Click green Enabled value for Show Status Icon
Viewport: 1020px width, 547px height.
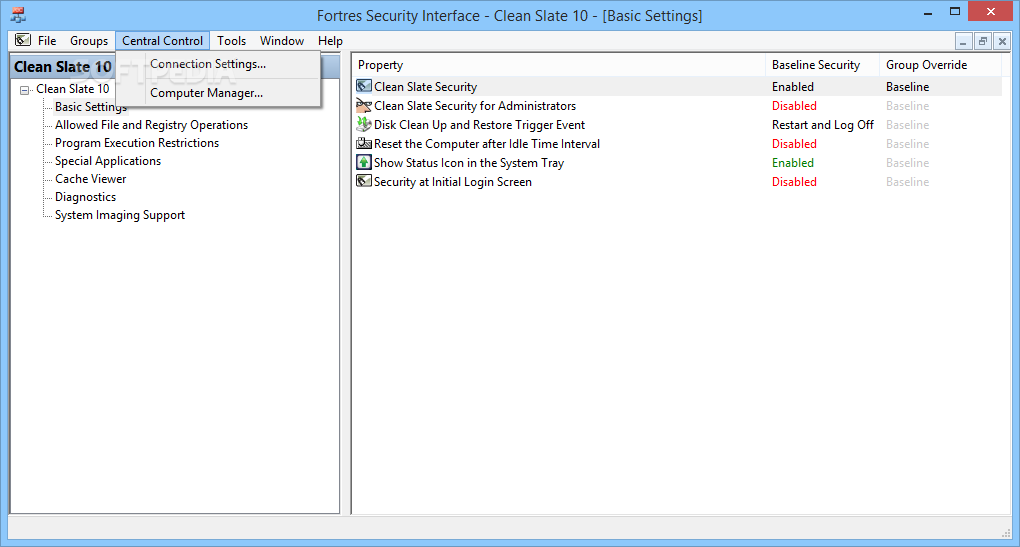(x=793, y=163)
